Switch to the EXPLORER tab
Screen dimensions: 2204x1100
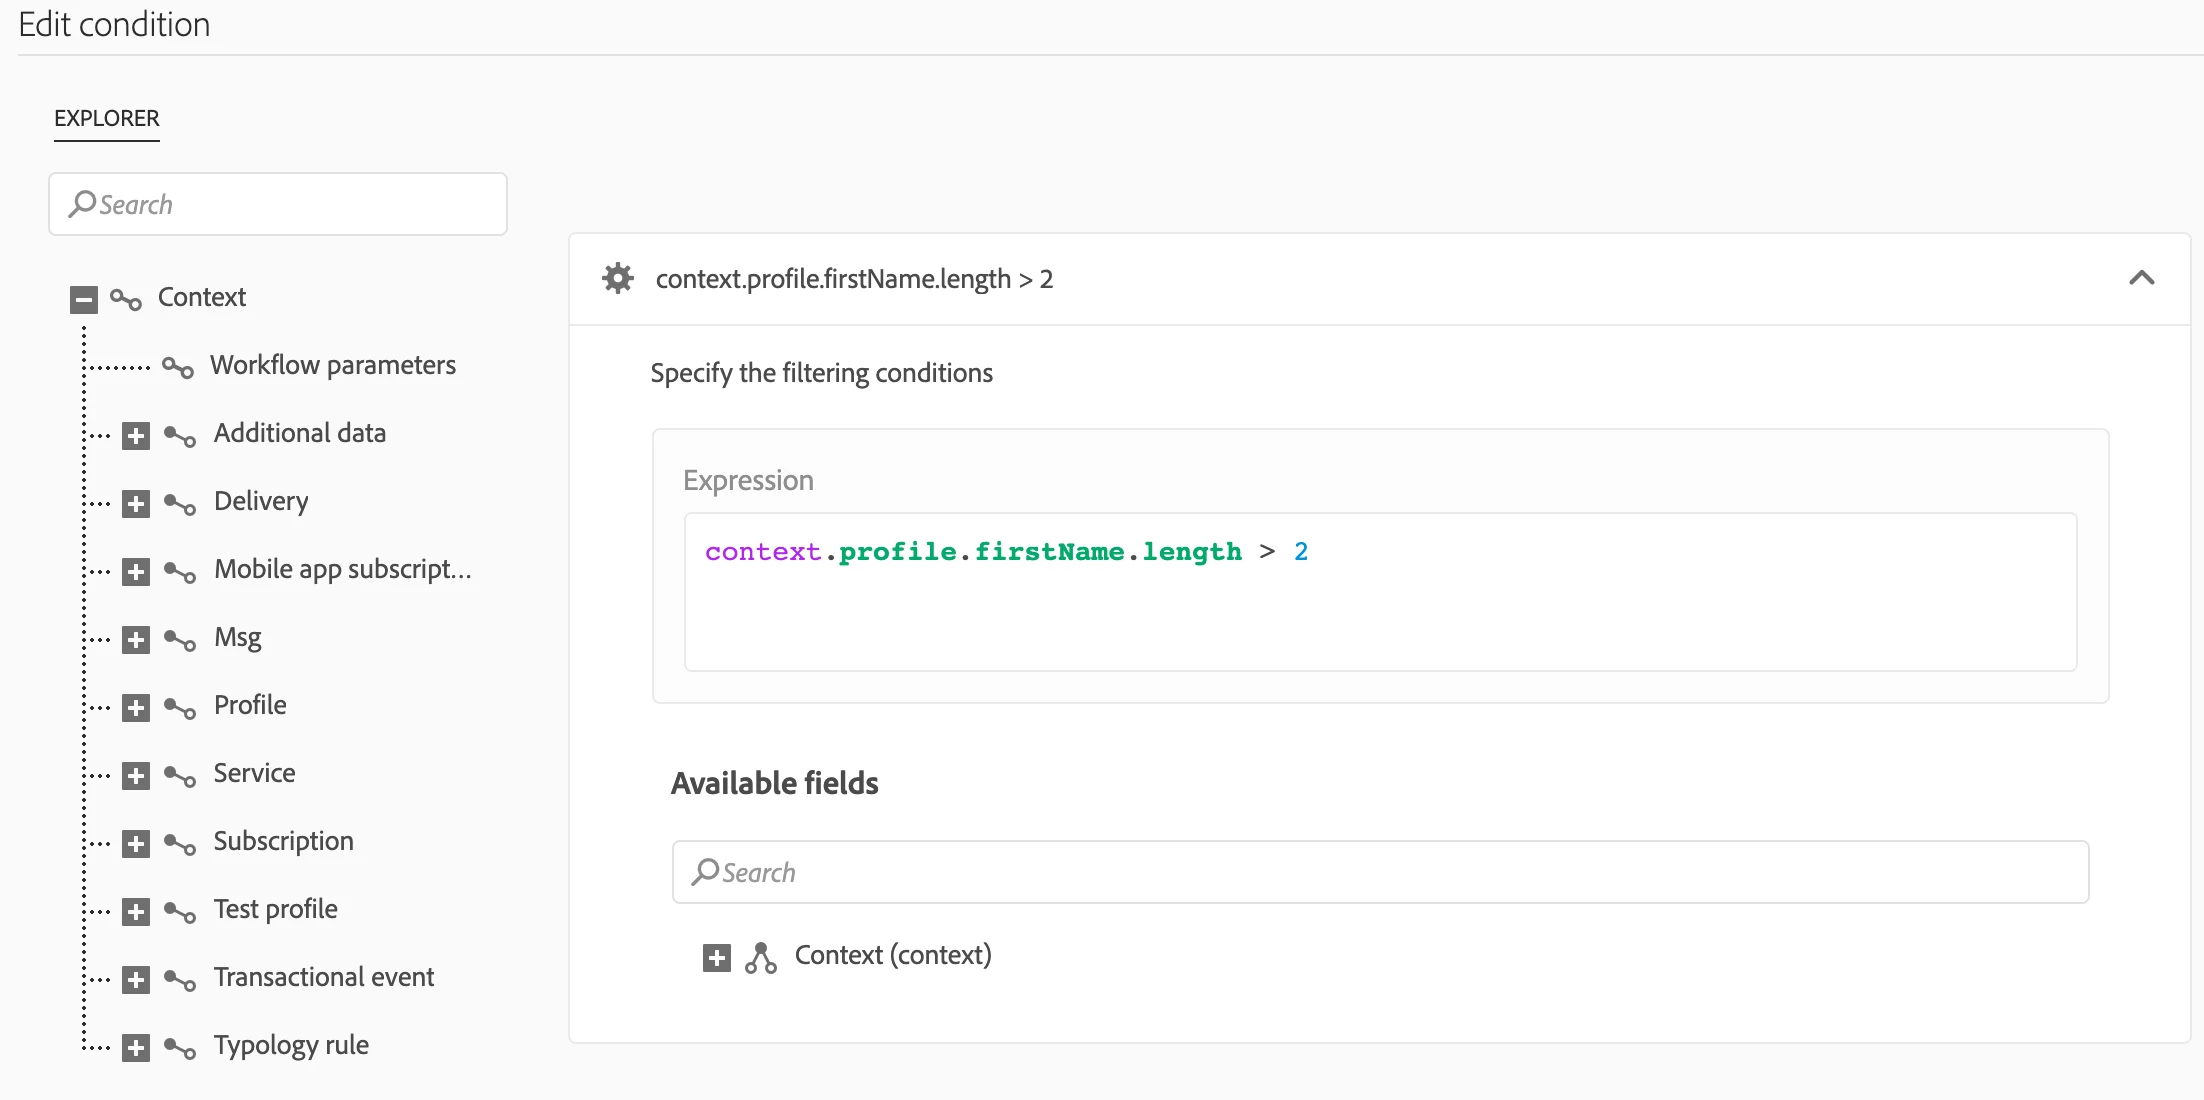[x=106, y=118]
